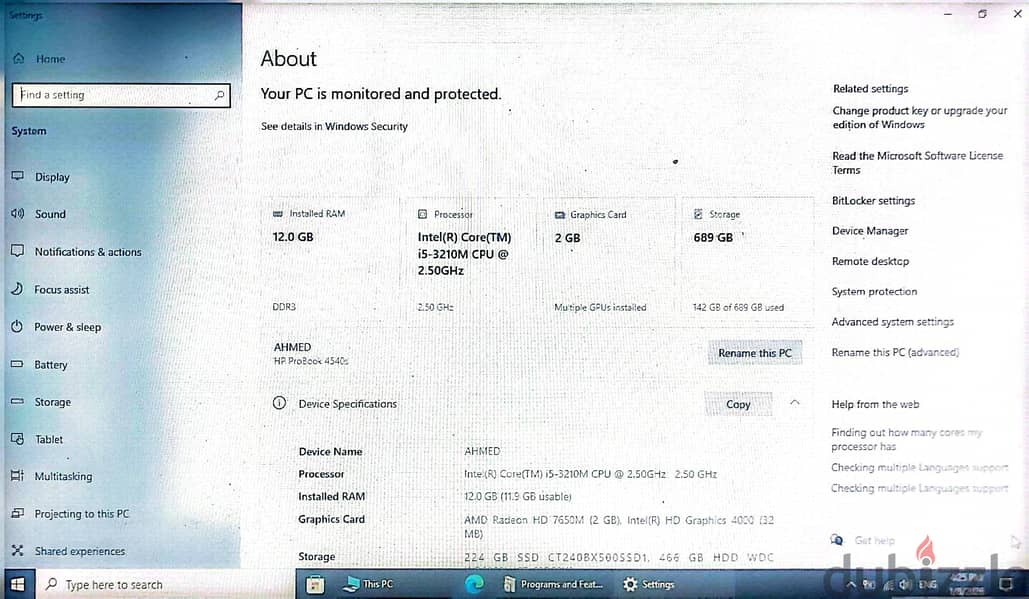
Task: Click the 142 GB of 689 GB used text
Action: [x=738, y=307]
